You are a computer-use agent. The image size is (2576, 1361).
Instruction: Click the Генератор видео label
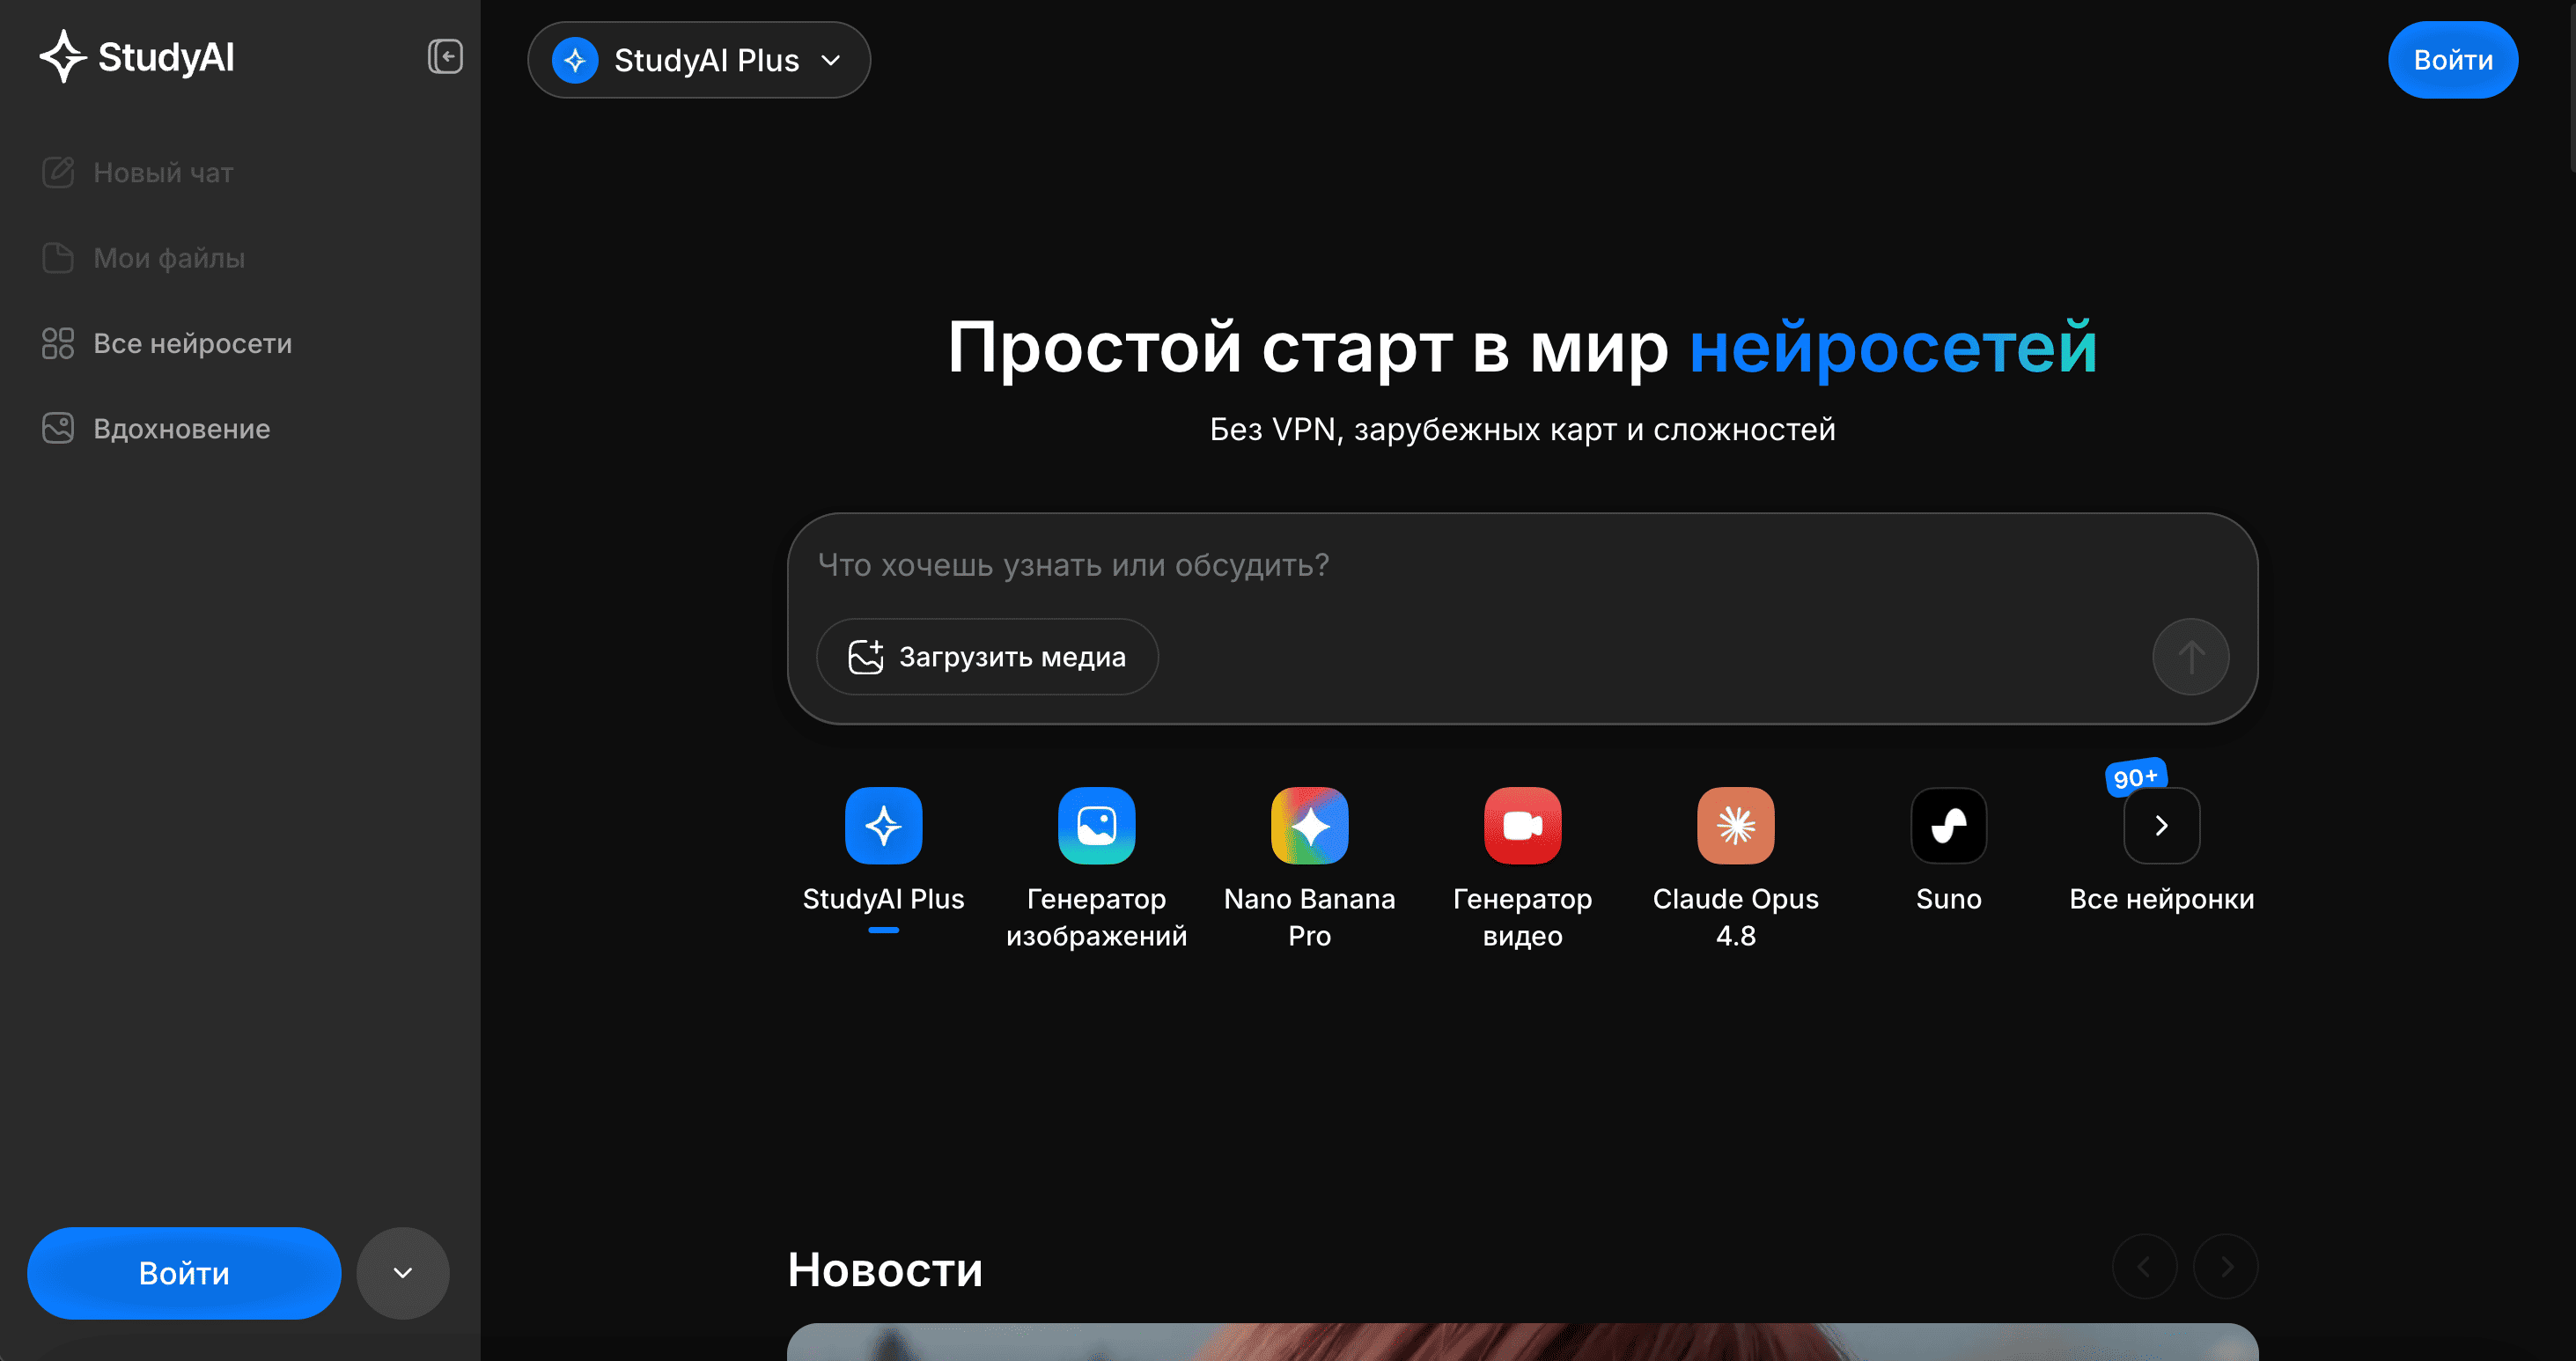pos(1522,917)
